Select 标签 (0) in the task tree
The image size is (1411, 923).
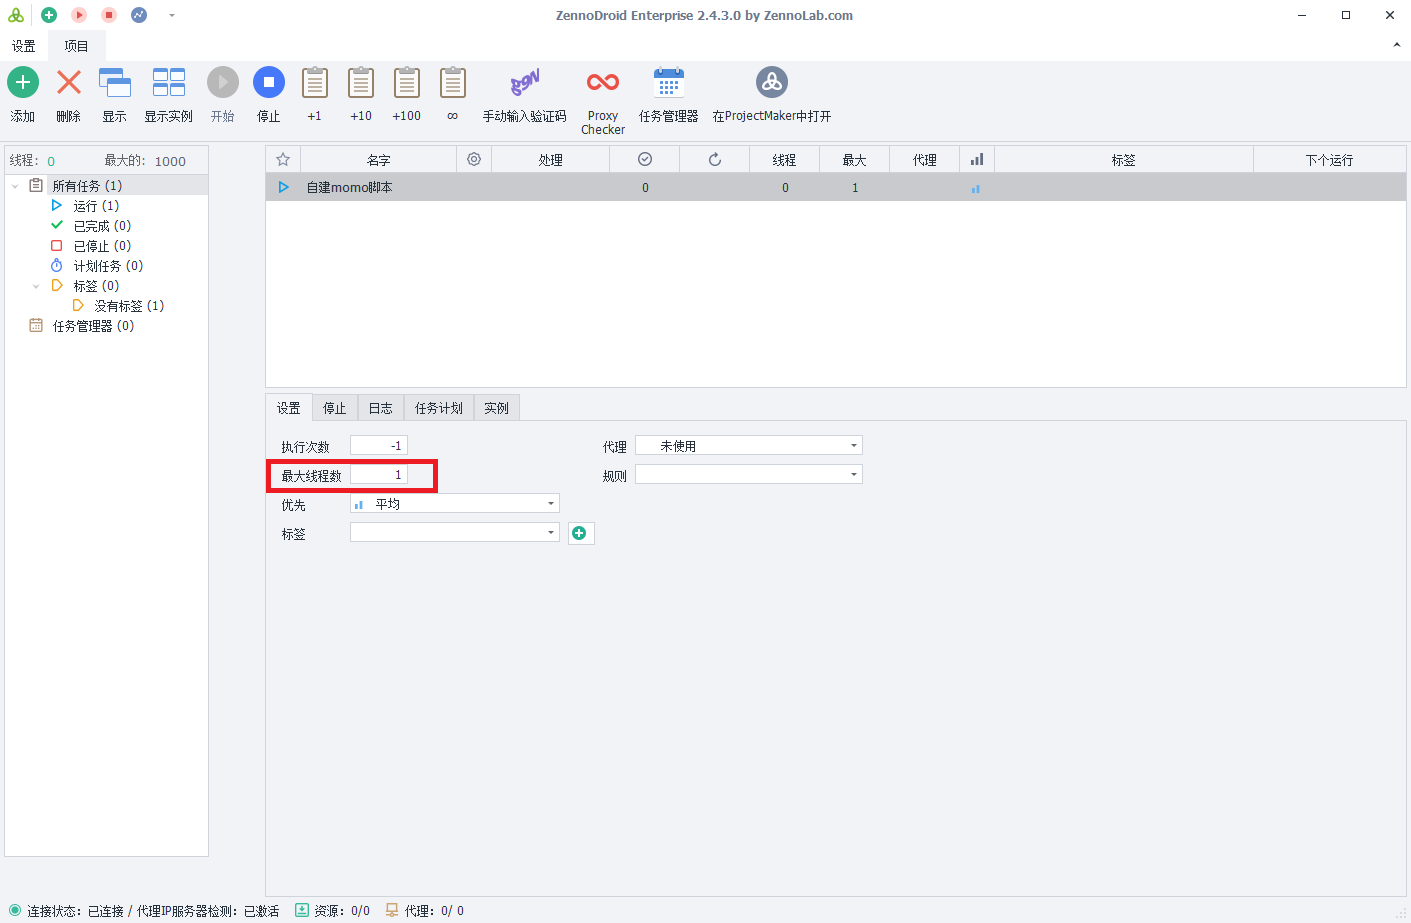coord(96,286)
